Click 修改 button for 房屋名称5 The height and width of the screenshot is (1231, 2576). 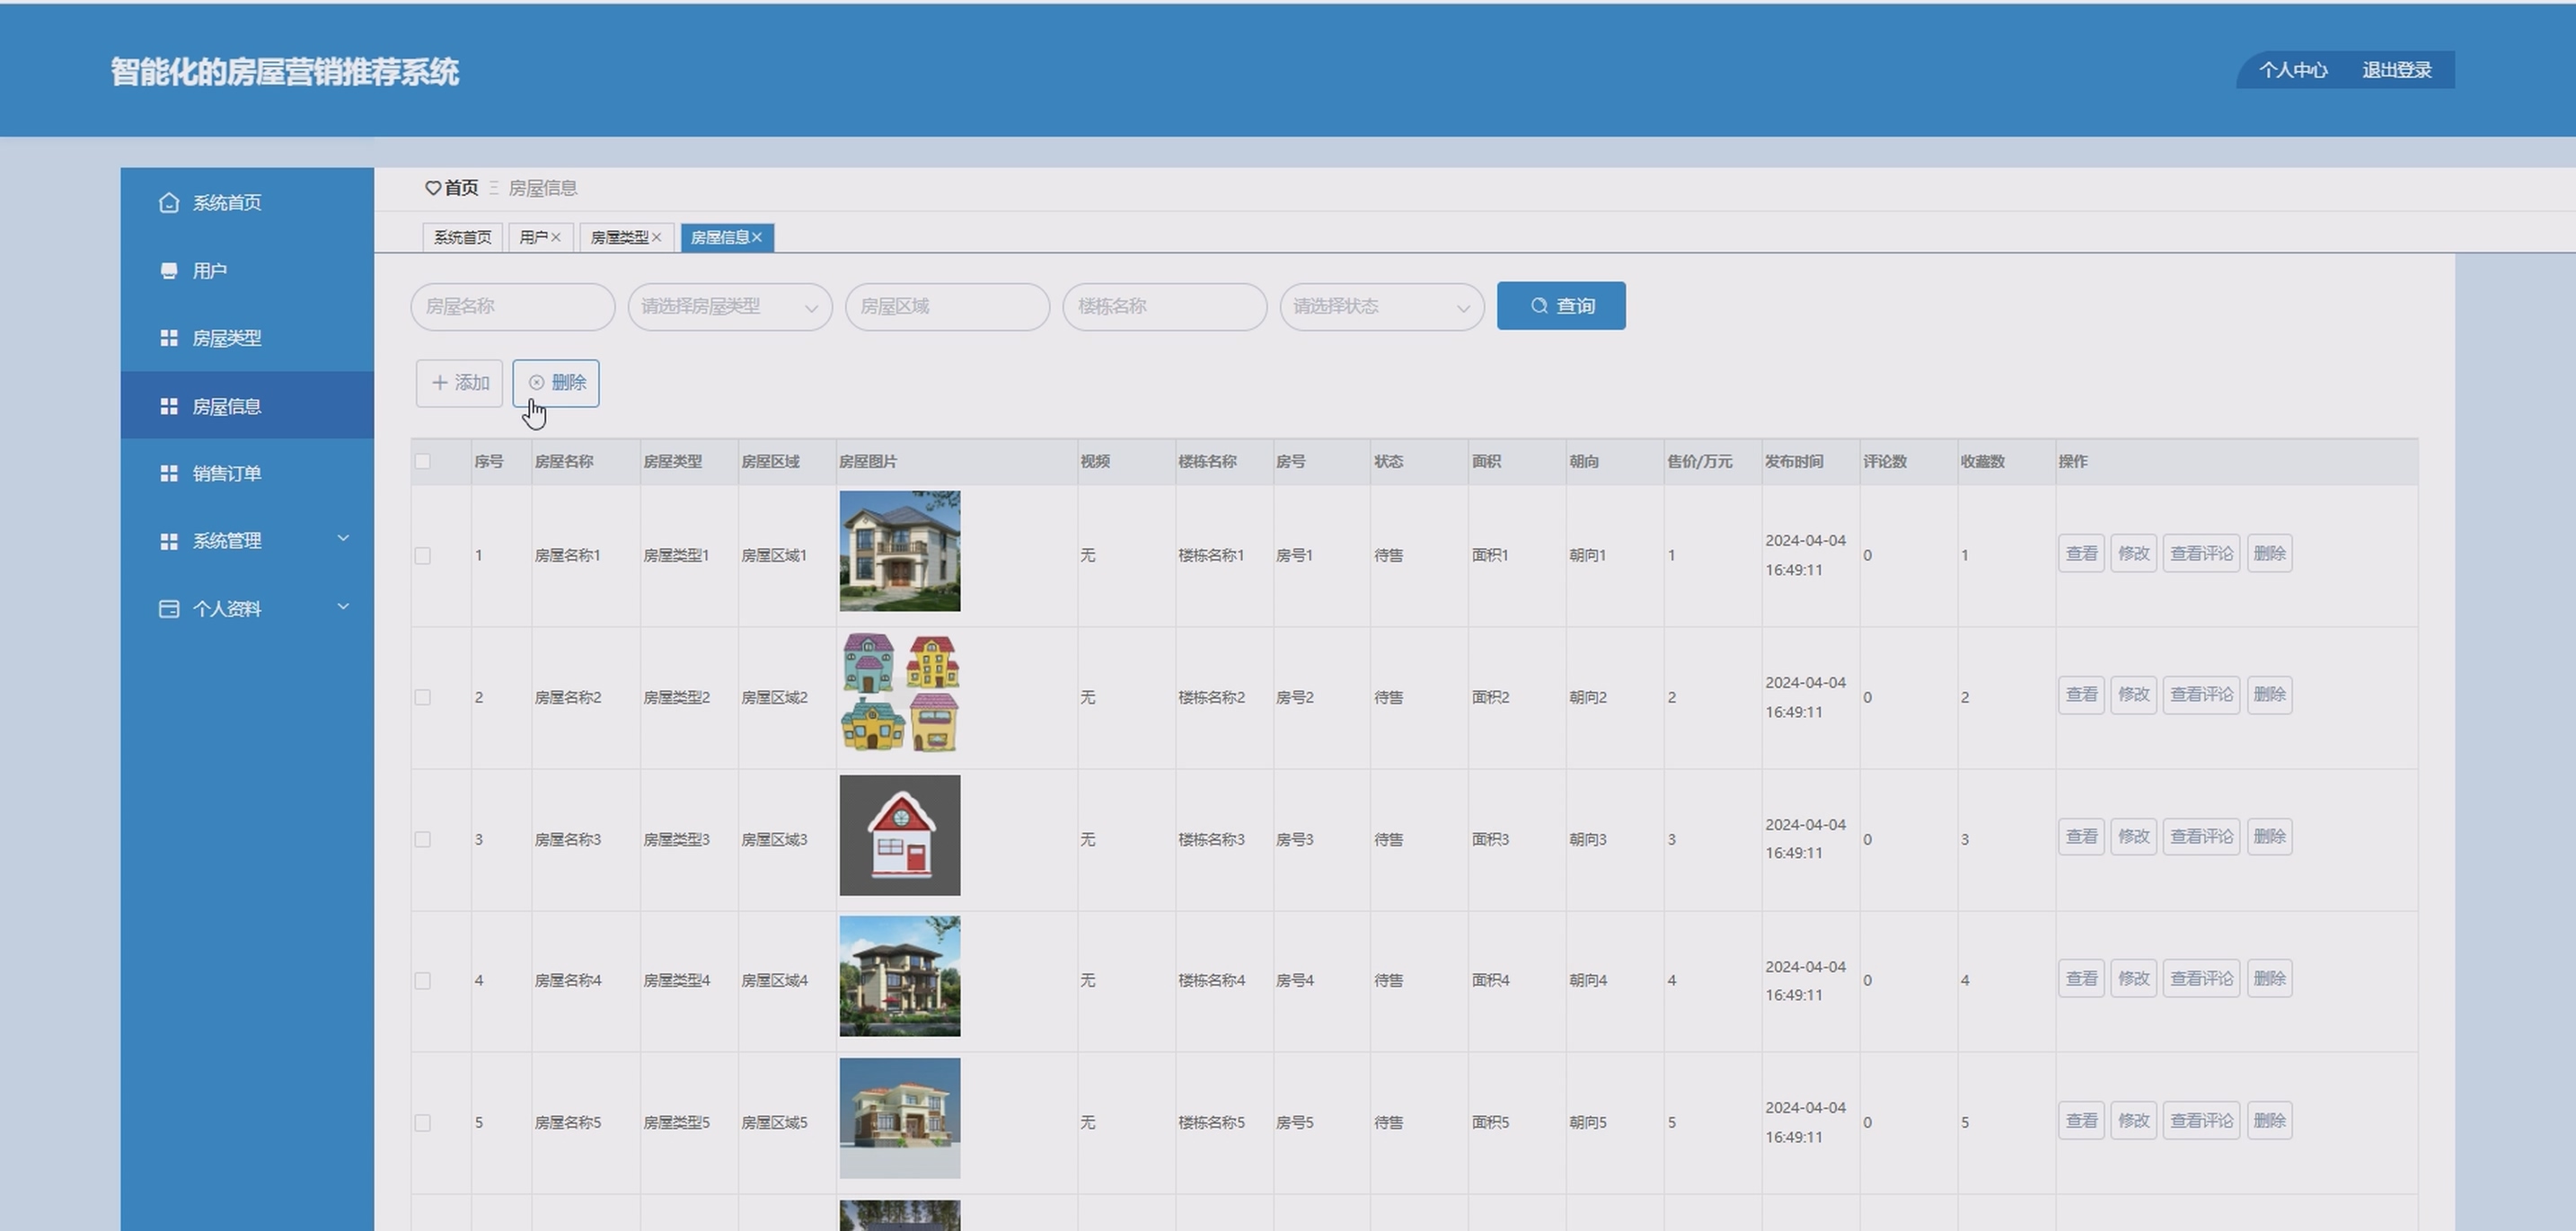[2133, 1120]
